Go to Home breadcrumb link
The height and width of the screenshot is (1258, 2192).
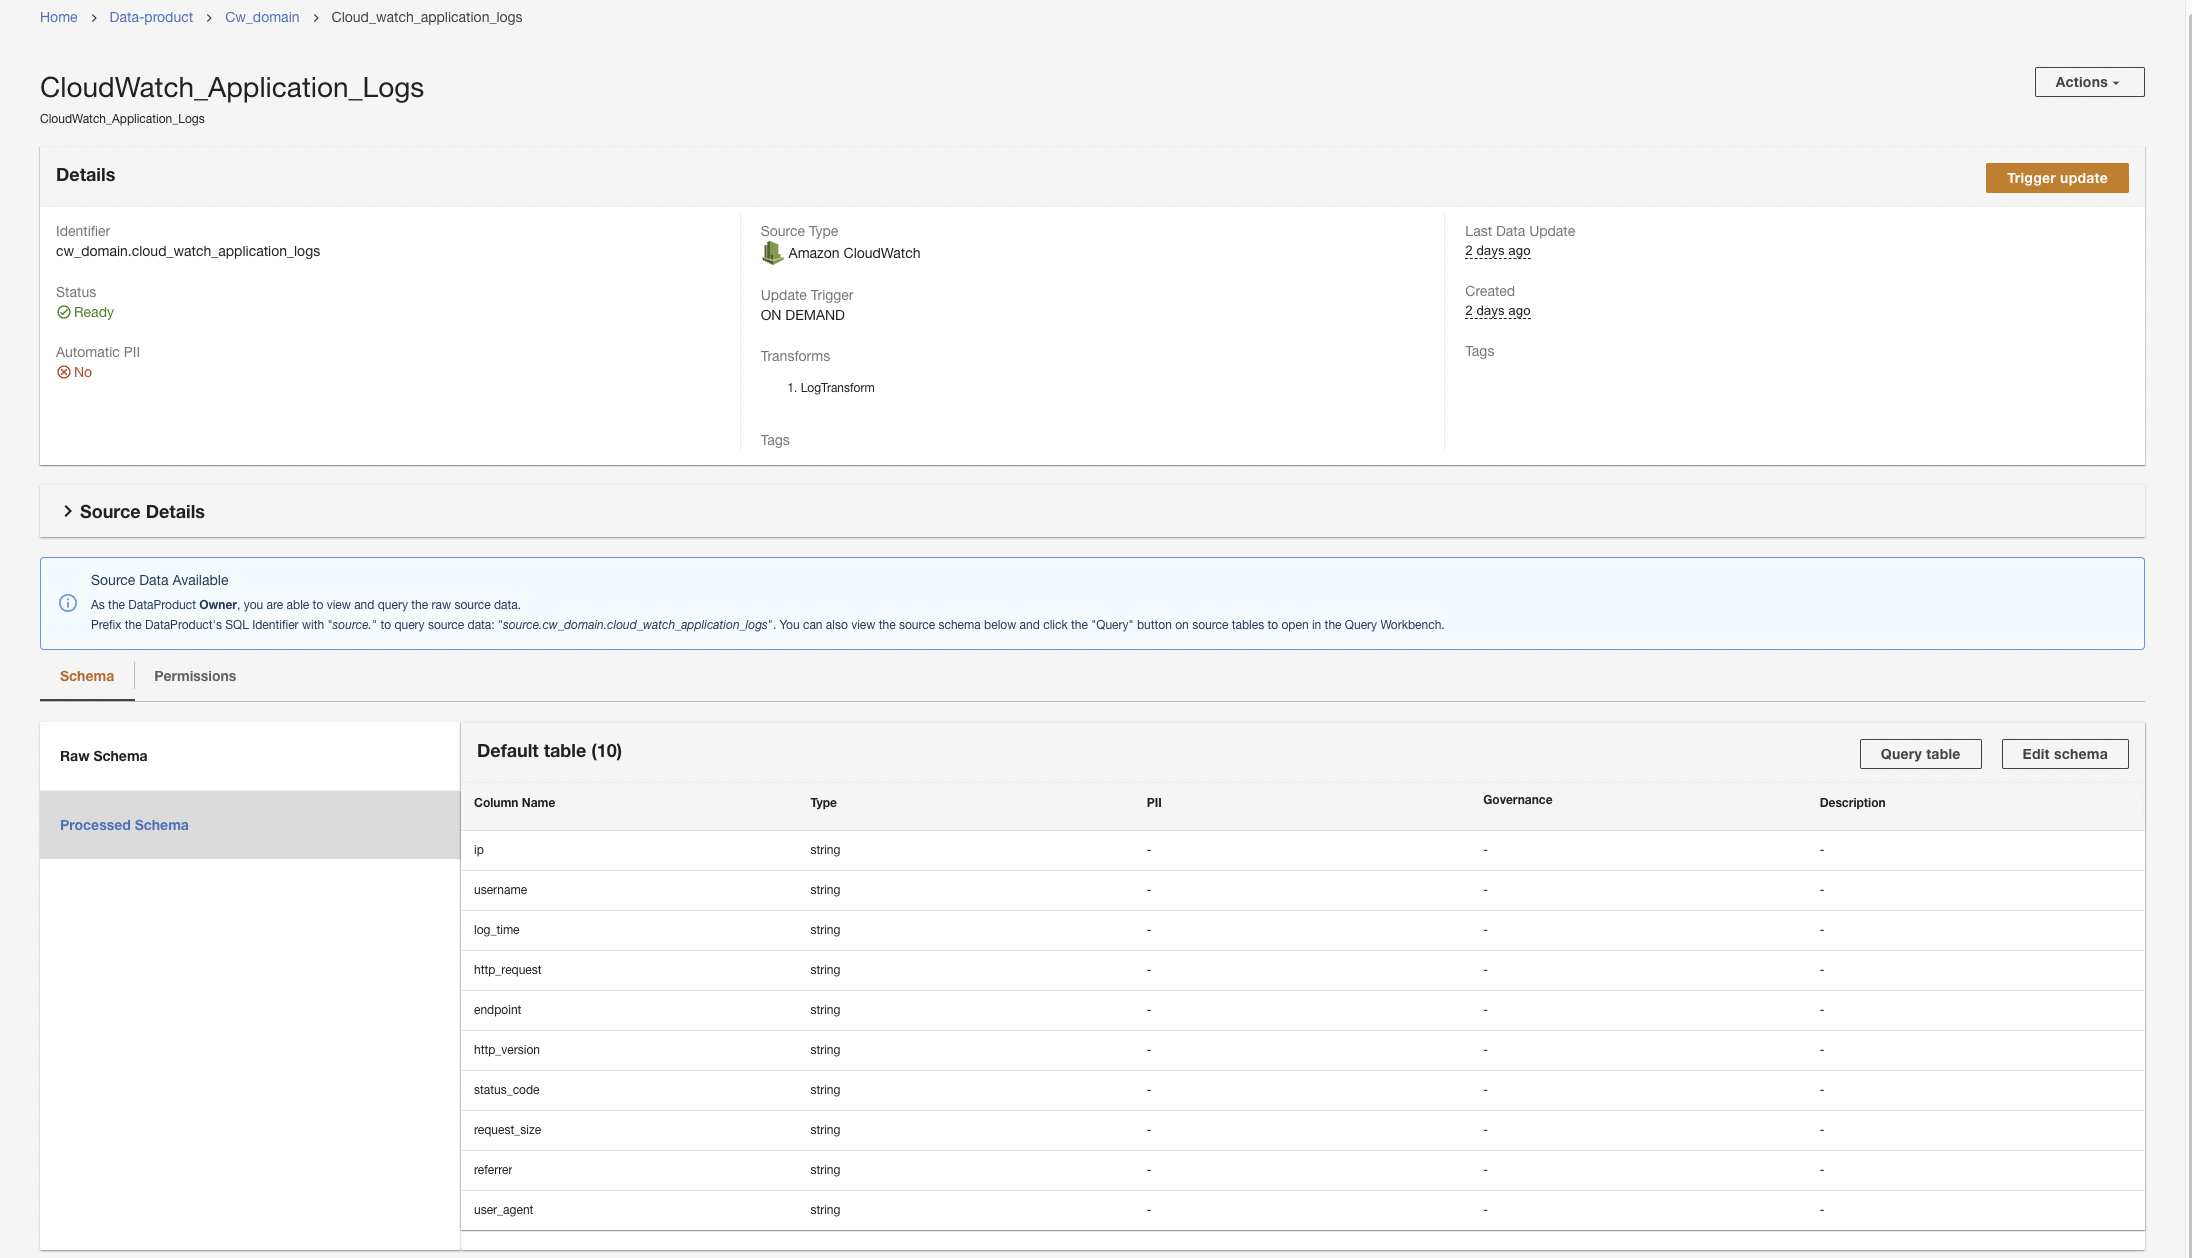pos(59,17)
